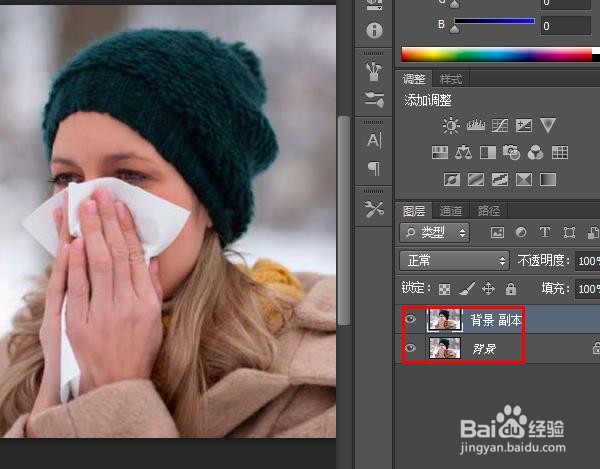Viewport: 600px width, 469px height.
Task: Hide the 背景 layer
Action: click(x=411, y=348)
